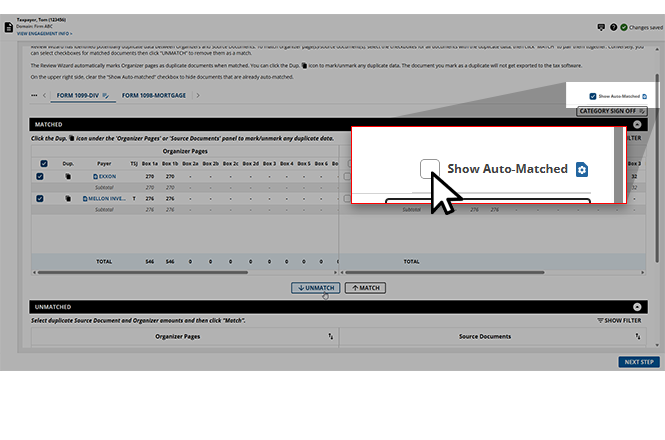Click sort icon beside unmatched Organizer Pages

point(331,336)
